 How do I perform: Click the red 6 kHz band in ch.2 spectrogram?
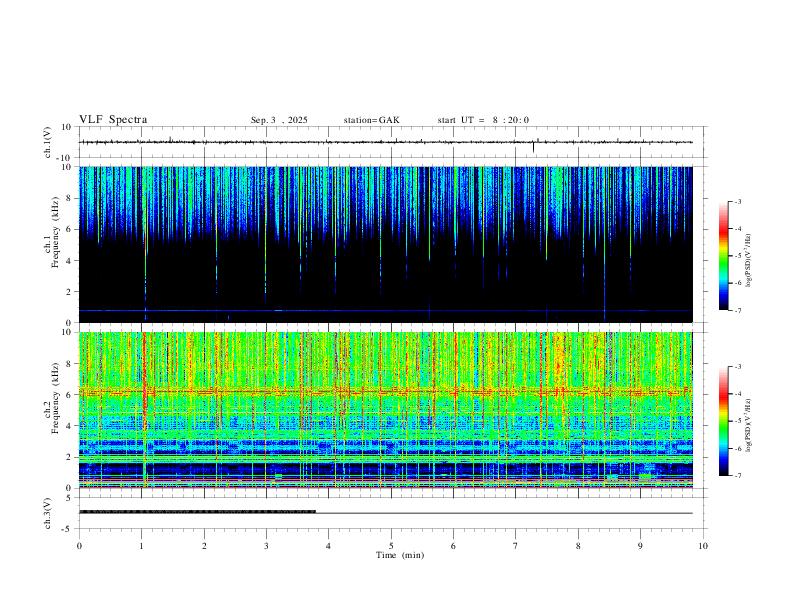pyautogui.click(x=386, y=391)
